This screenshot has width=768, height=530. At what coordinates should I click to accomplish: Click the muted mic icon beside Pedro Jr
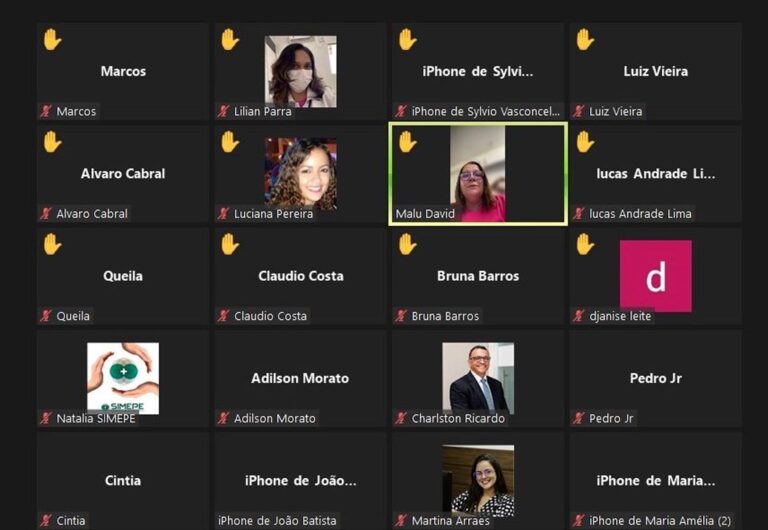click(578, 418)
